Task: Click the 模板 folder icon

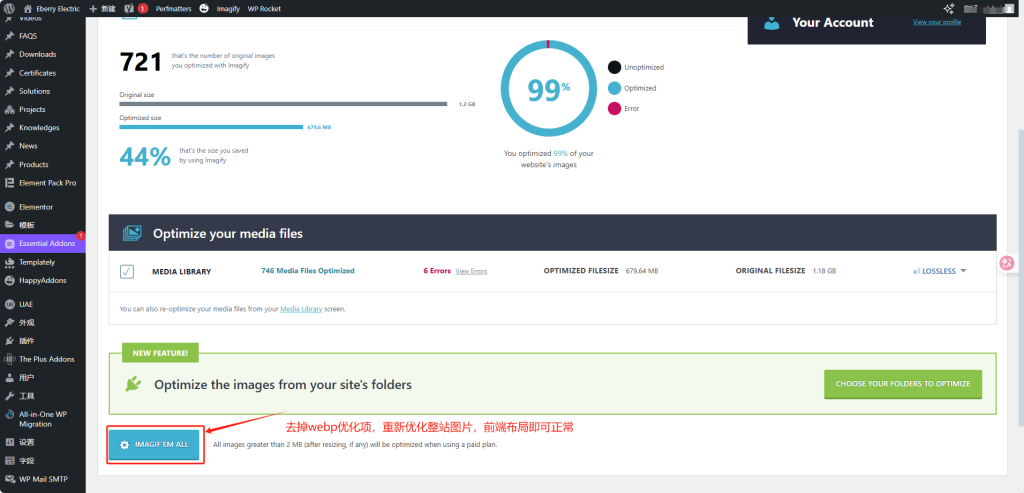Action: (x=9, y=225)
